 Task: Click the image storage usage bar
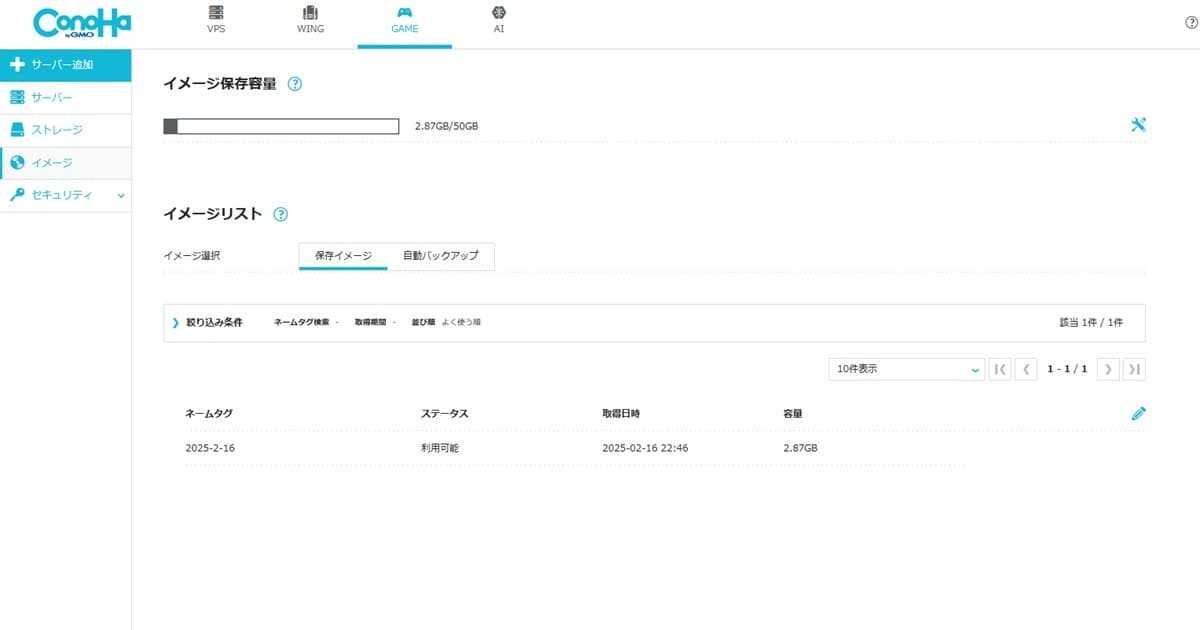point(281,126)
